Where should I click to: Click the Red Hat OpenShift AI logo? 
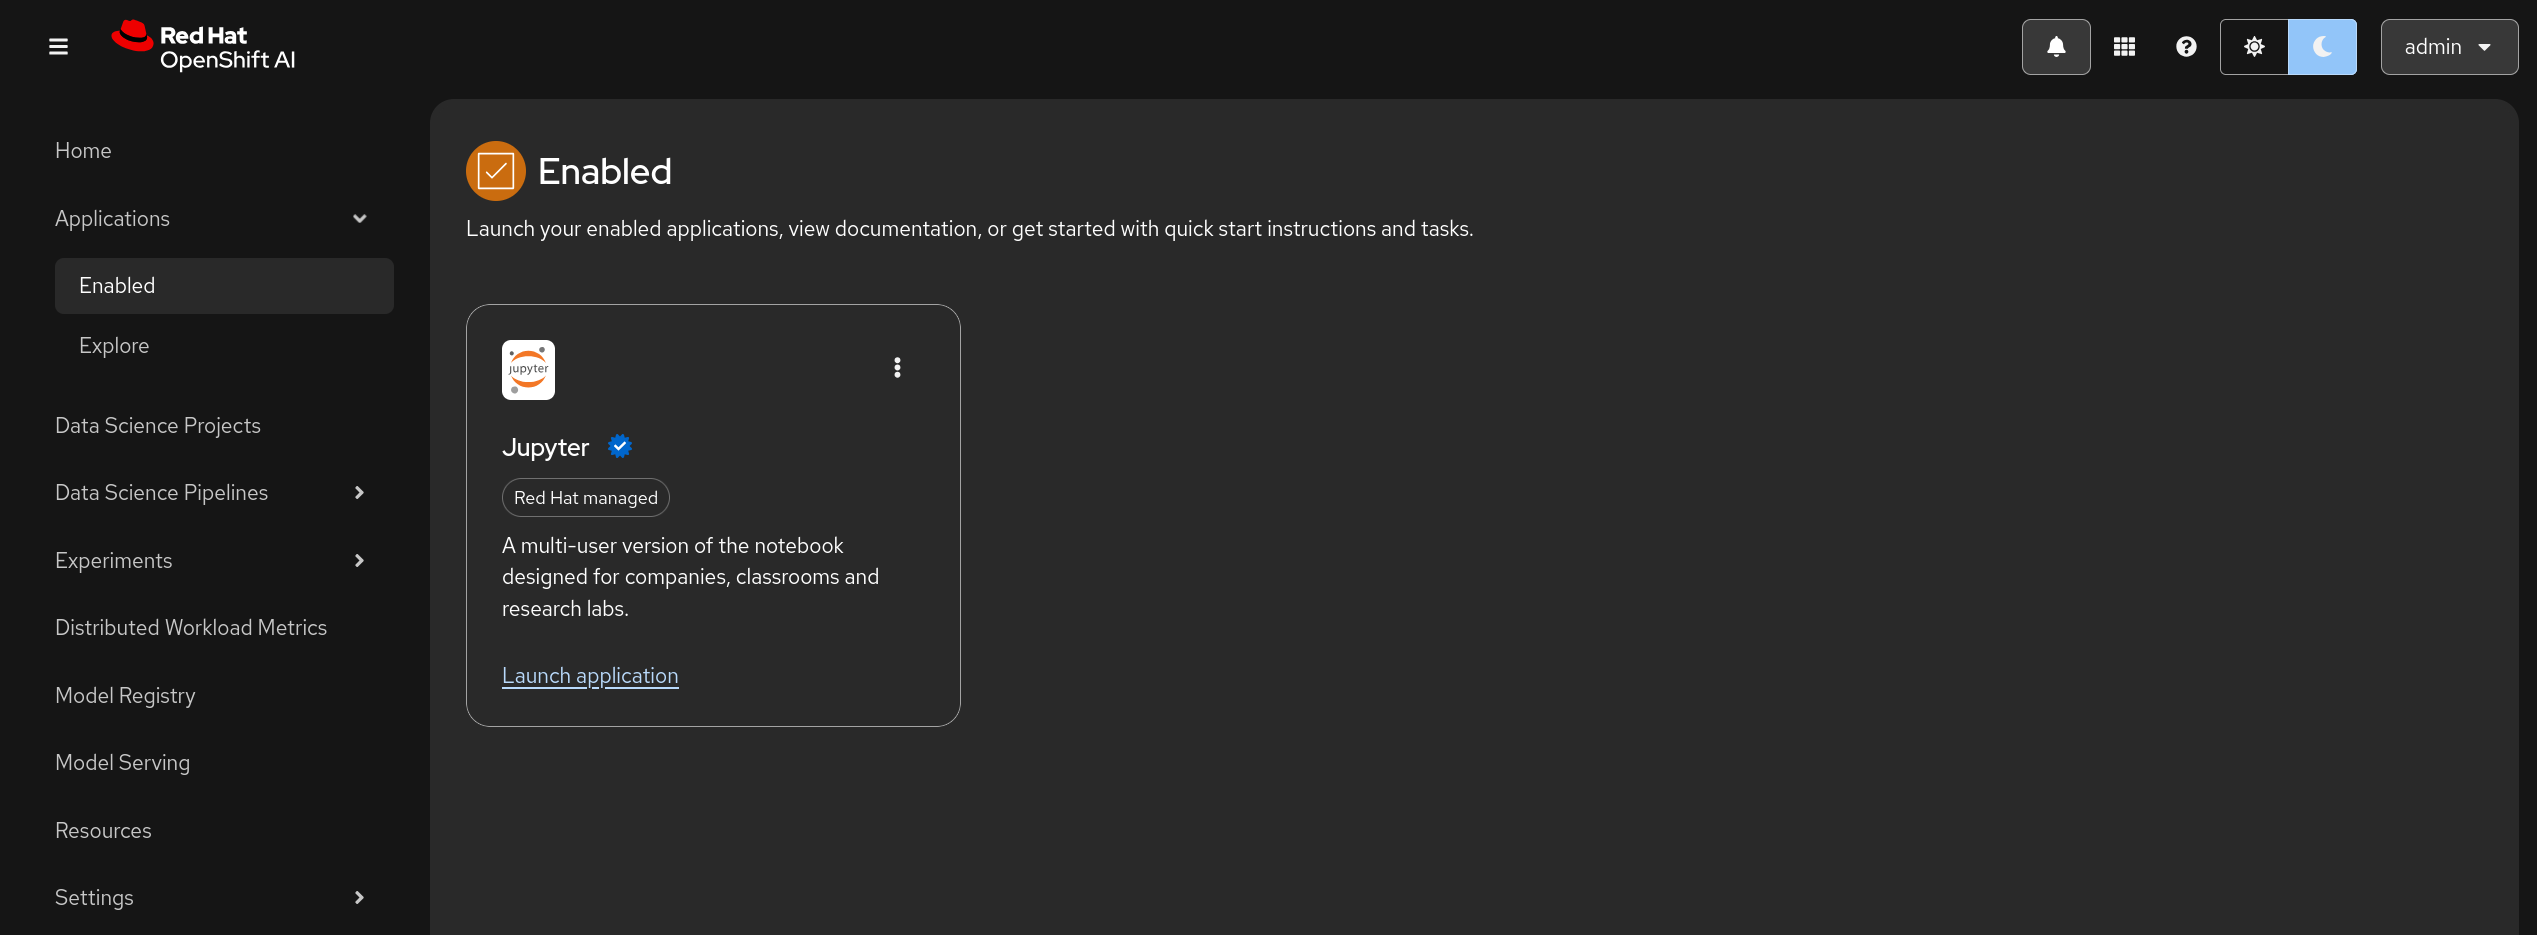coord(203,46)
